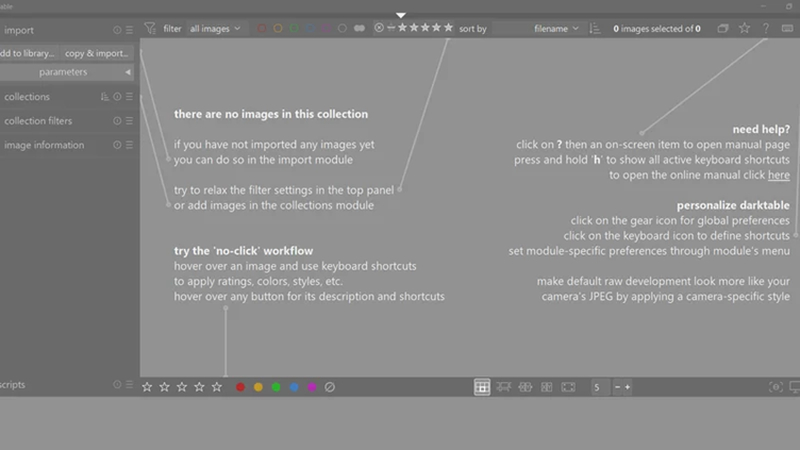This screenshot has height=450, width=800.
Task: Open full preview layout icon
Action: (568, 387)
